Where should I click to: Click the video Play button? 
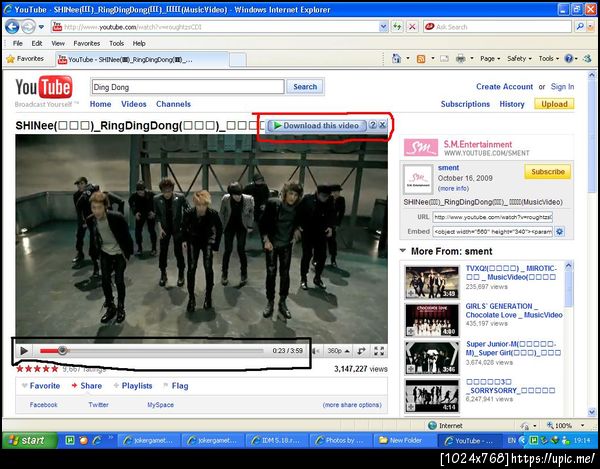(x=24, y=351)
